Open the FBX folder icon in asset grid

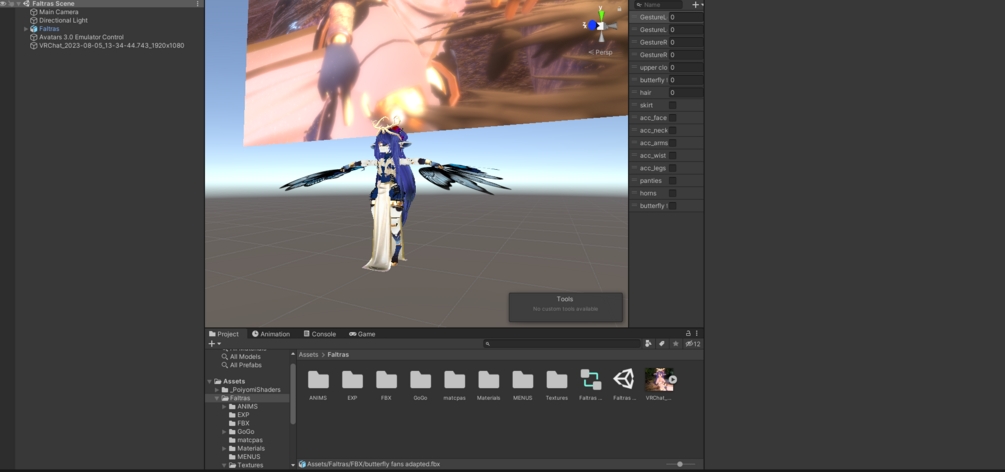386,380
